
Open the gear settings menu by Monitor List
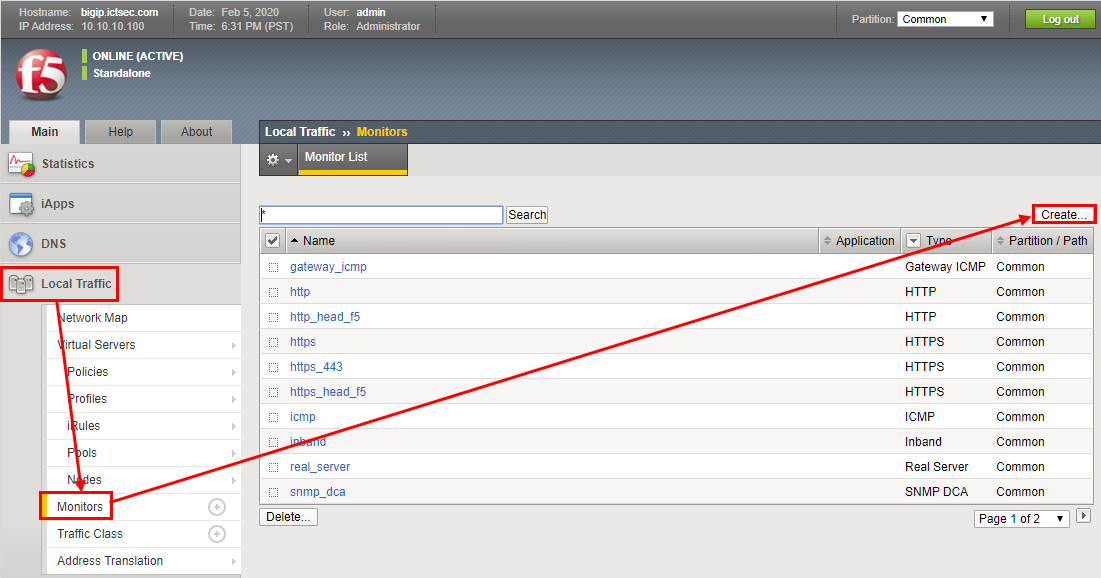tap(279, 160)
